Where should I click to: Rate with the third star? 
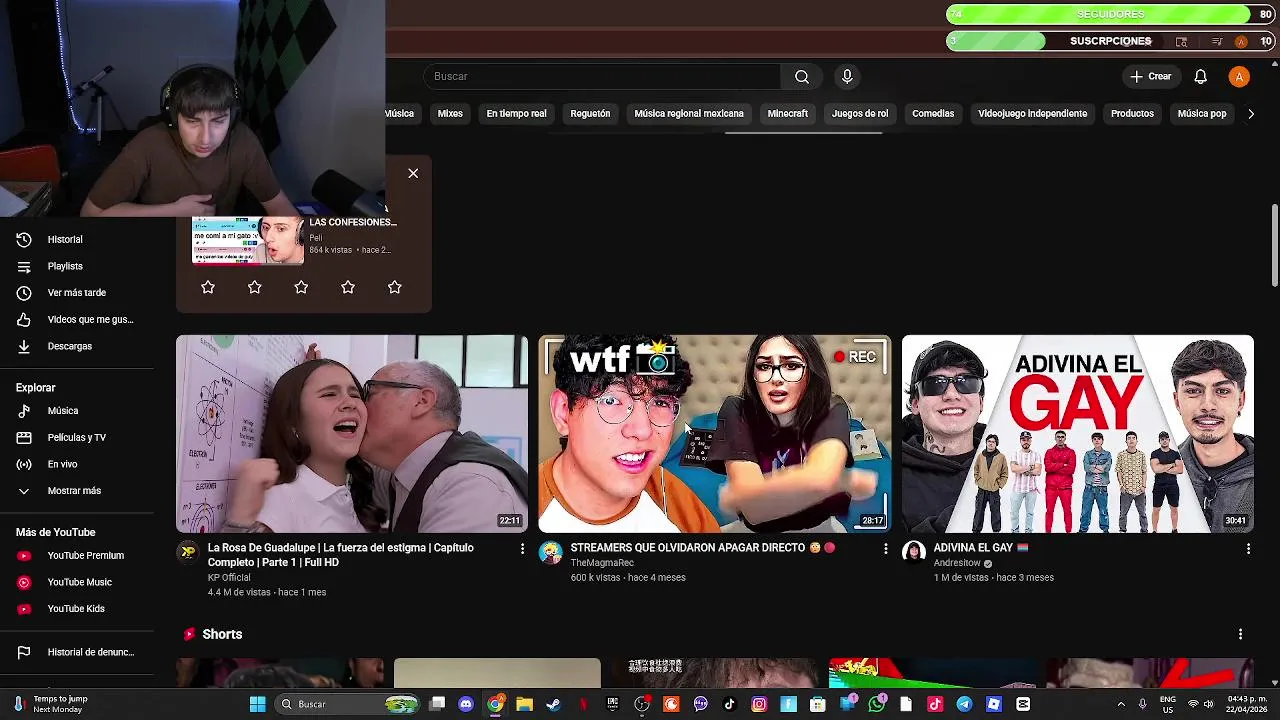click(x=301, y=287)
